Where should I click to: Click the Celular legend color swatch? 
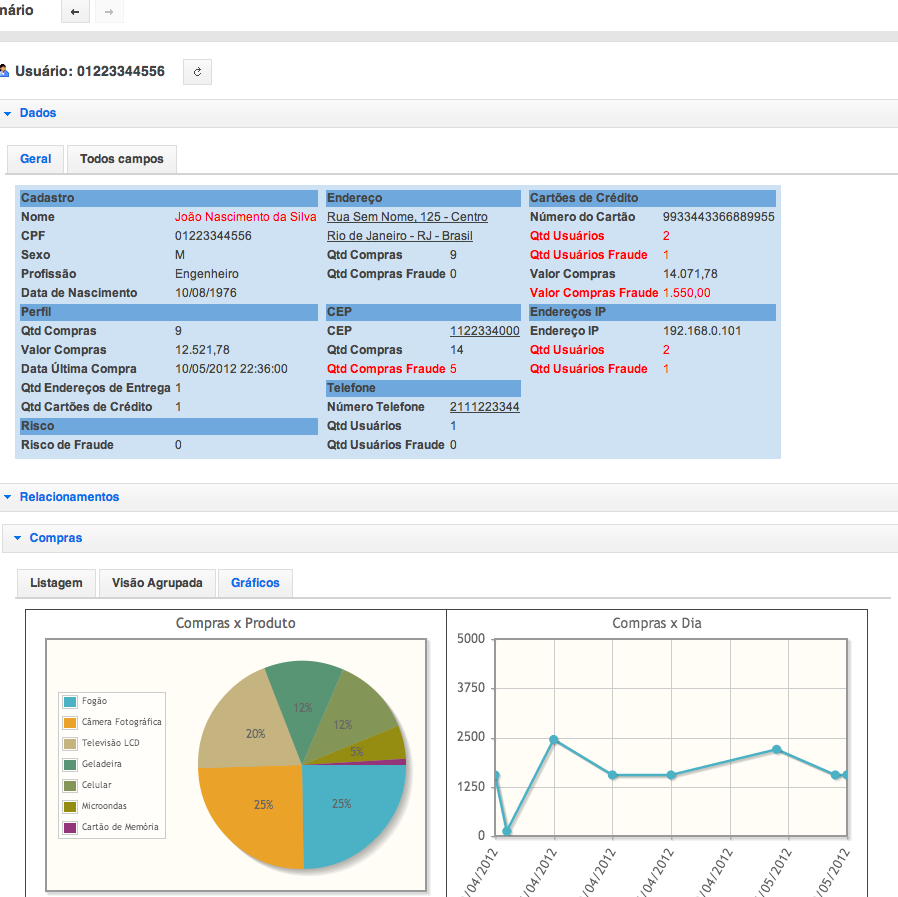click(70, 786)
